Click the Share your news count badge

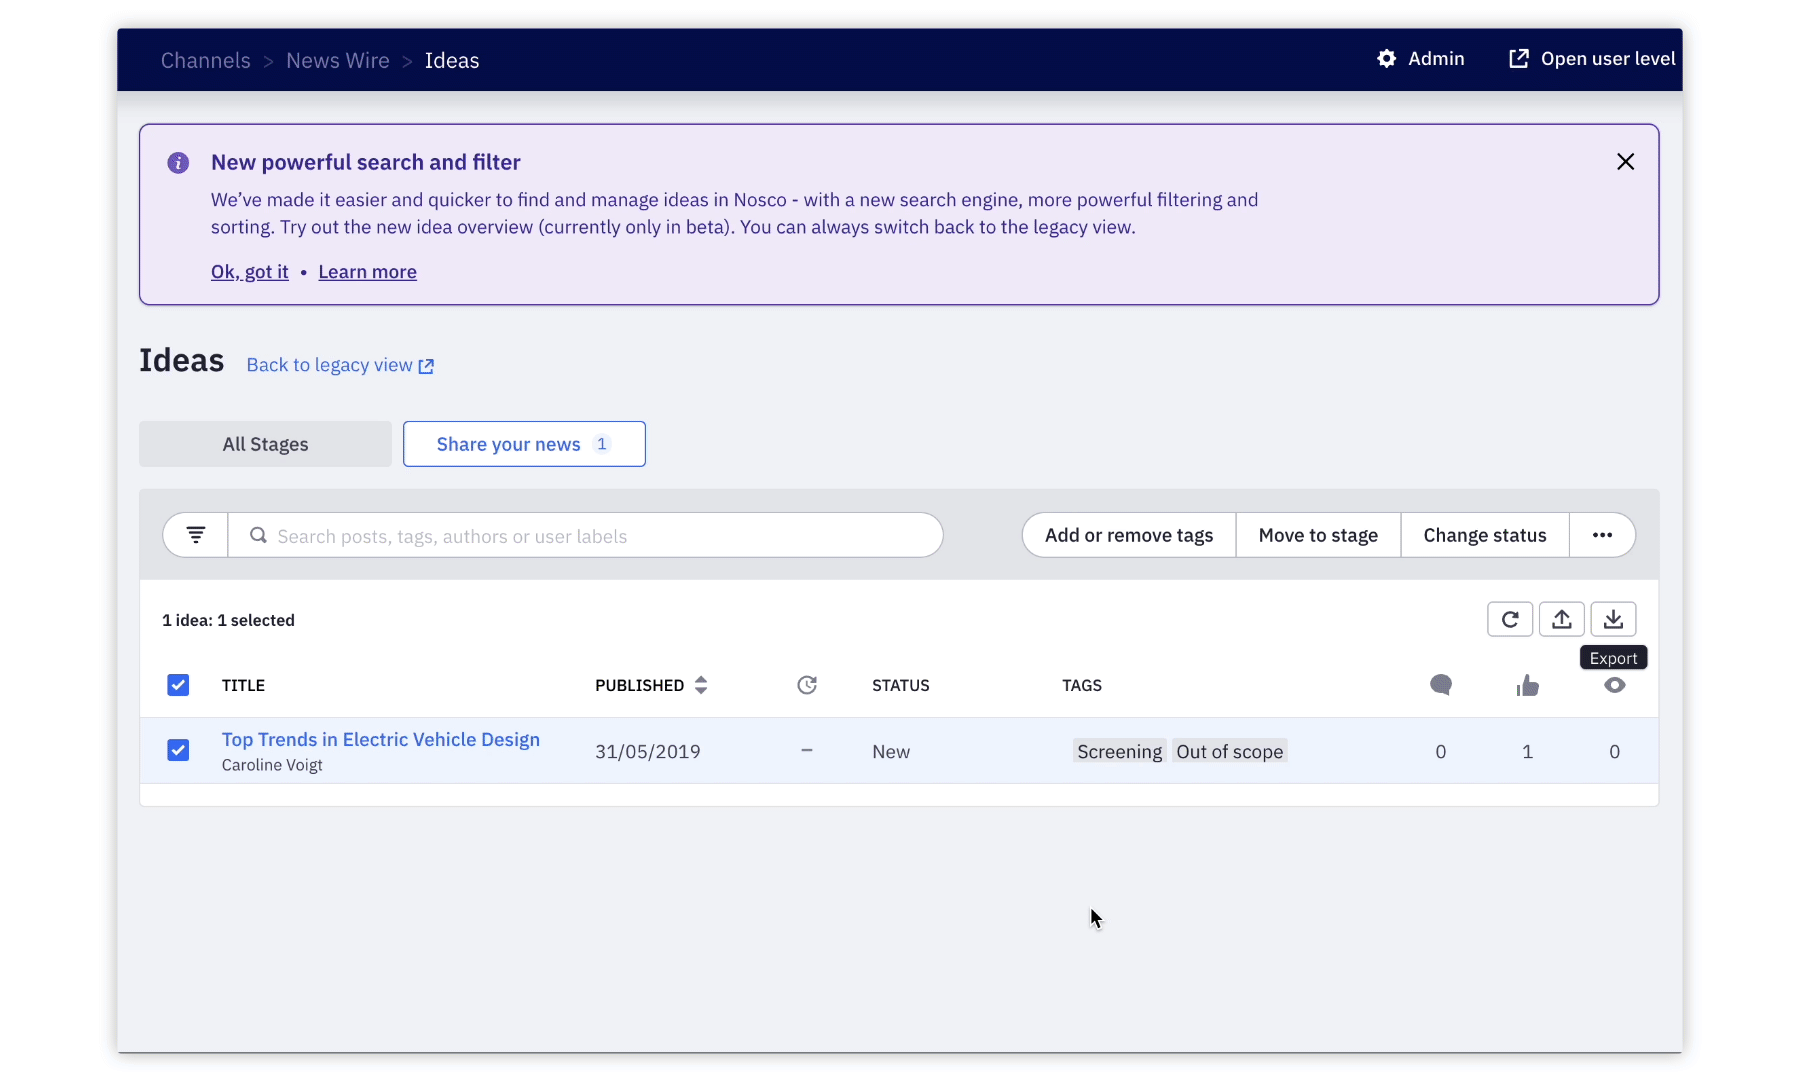coord(602,444)
